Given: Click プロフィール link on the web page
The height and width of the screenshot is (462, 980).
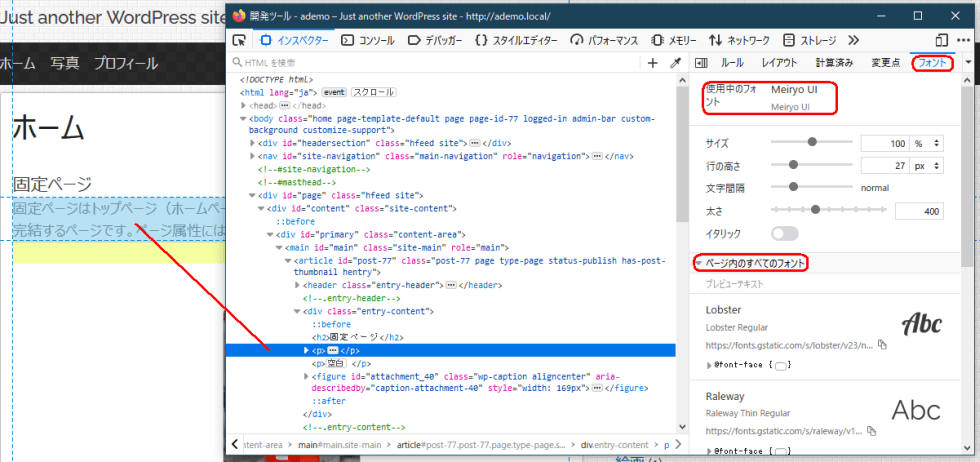Looking at the screenshot, I should 126,63.
